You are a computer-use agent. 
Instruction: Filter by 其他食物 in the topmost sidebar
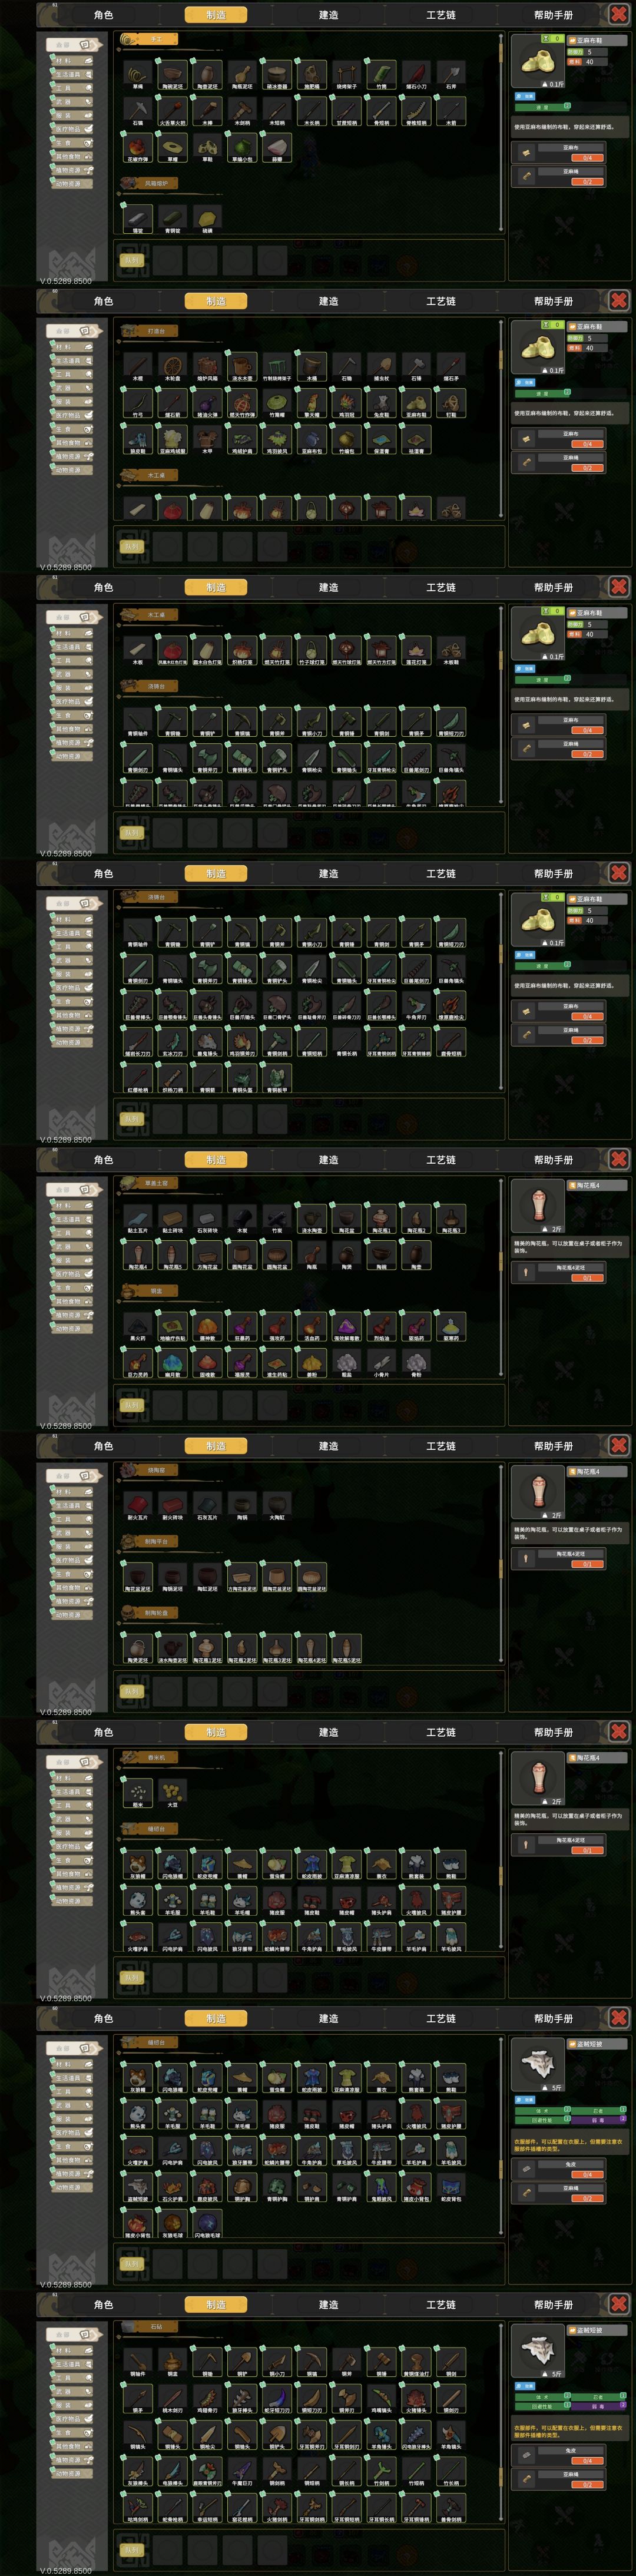tap(73, 156)
